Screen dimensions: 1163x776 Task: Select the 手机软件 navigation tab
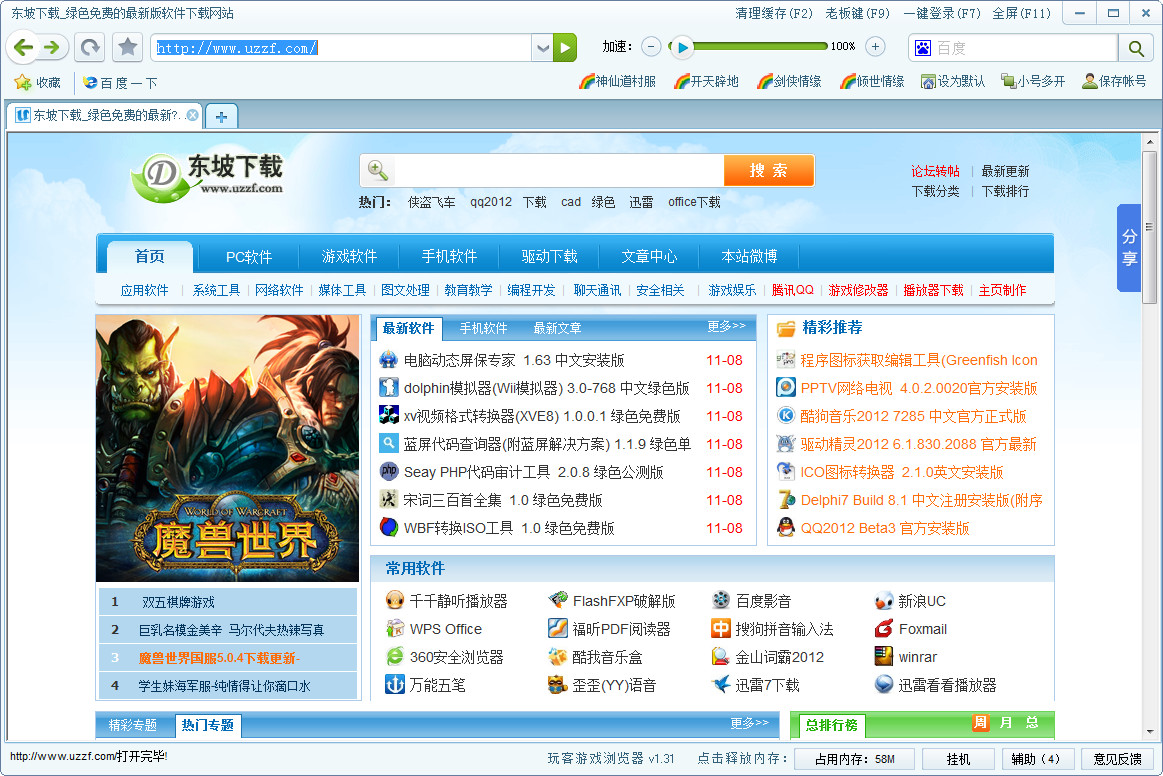point(449,257)
